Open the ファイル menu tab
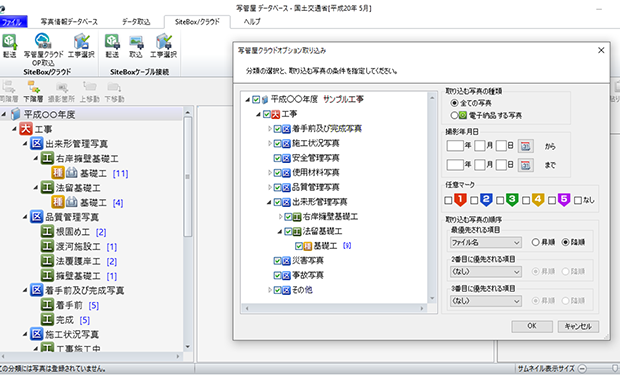Viewport: 620px width, 380px height. (13, 22)
